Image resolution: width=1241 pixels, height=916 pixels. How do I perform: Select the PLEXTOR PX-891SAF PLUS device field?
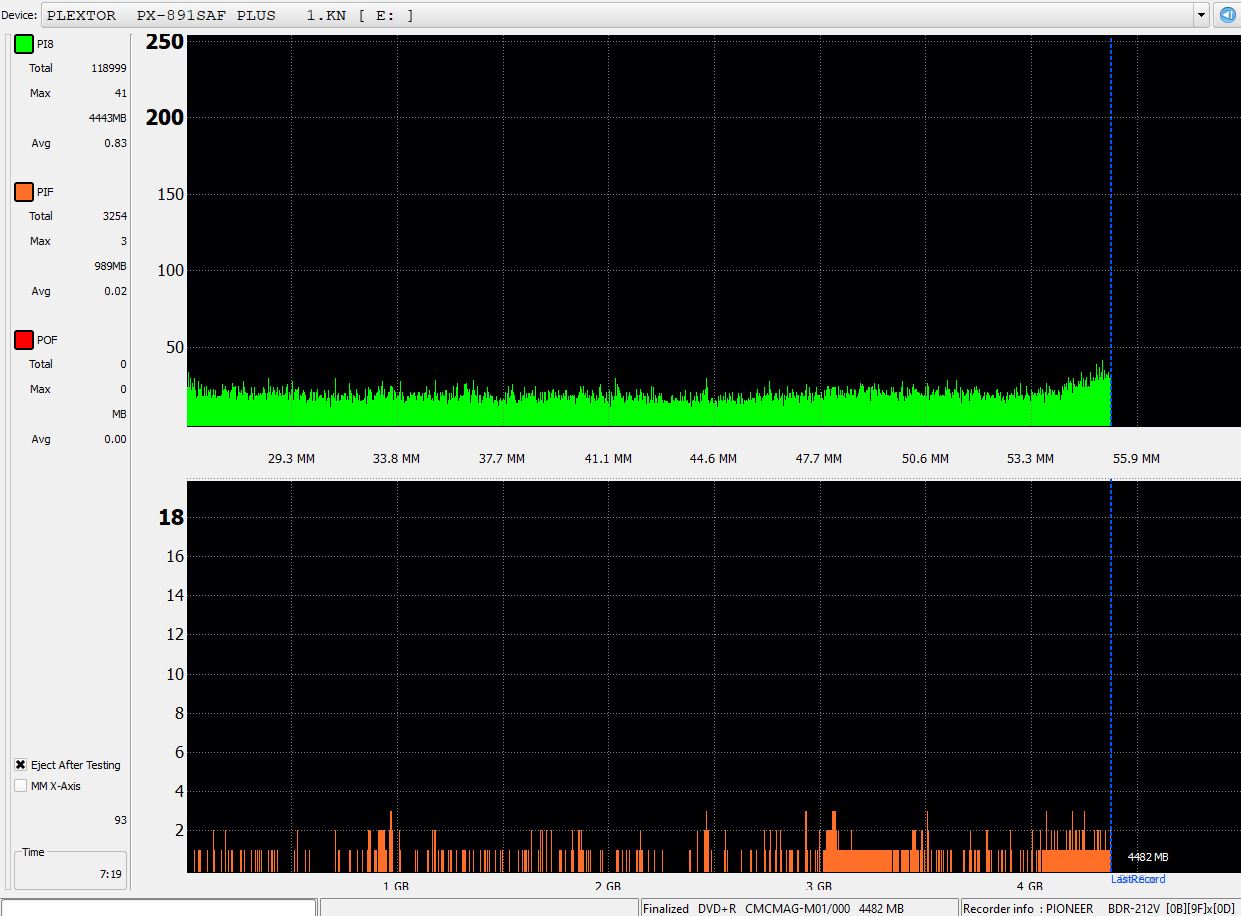tap(620, 15)
